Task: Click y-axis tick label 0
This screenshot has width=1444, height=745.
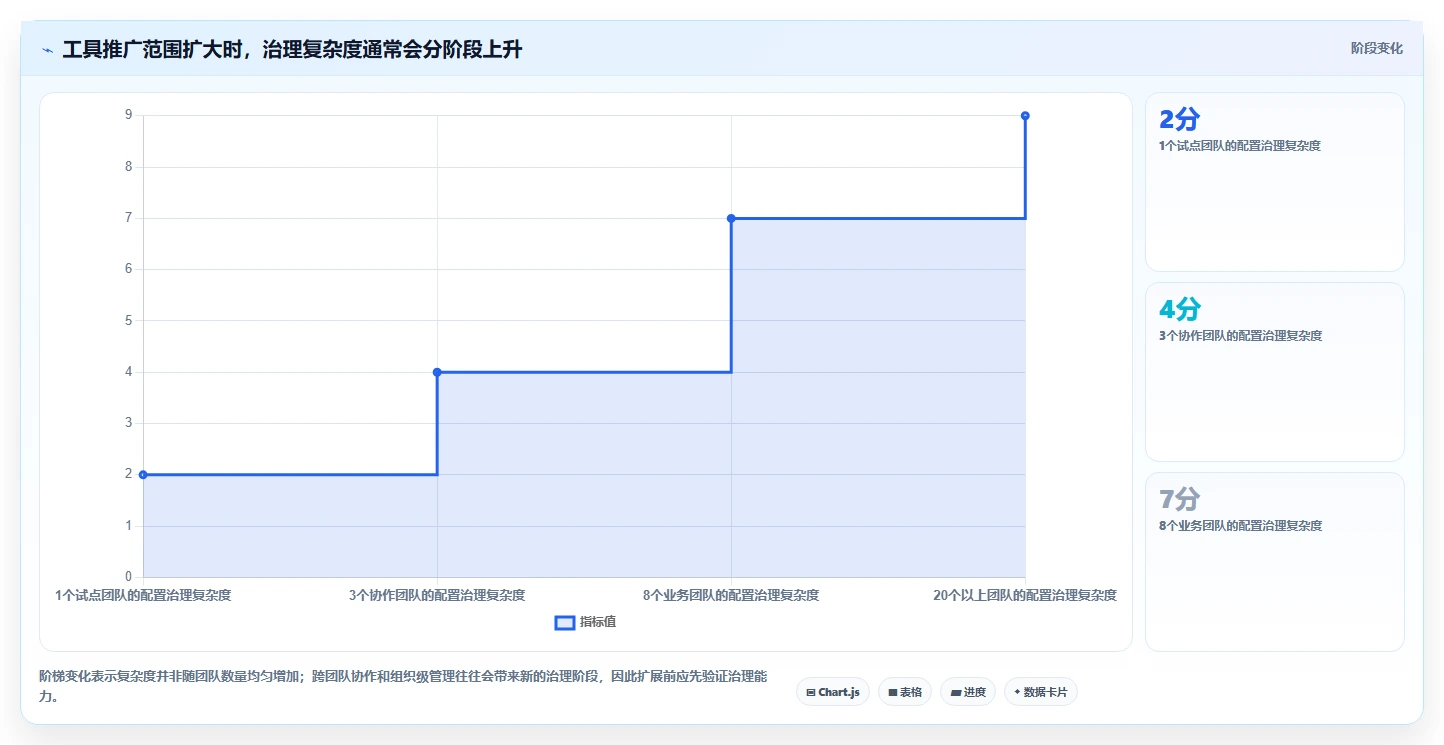Action: coord(128,577)
